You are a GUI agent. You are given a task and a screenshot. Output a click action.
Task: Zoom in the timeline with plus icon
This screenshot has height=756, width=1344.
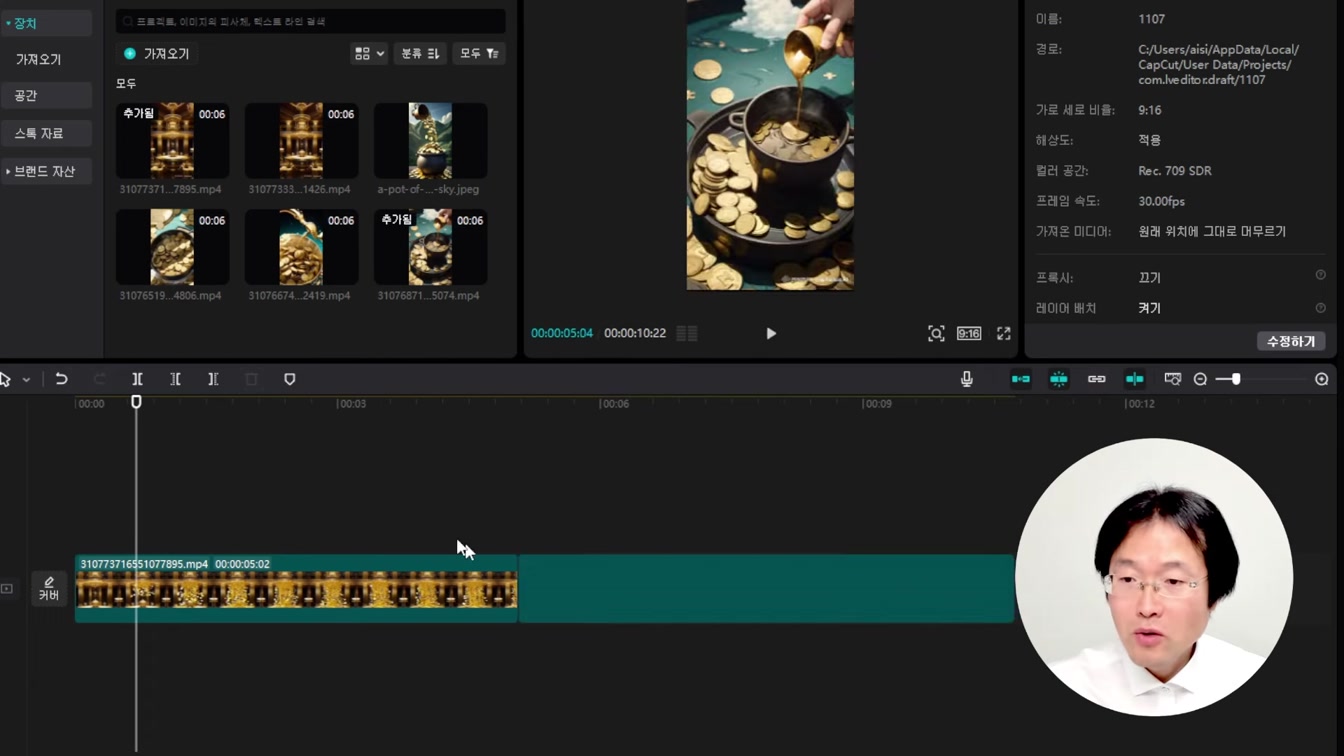coord(1321,379)
